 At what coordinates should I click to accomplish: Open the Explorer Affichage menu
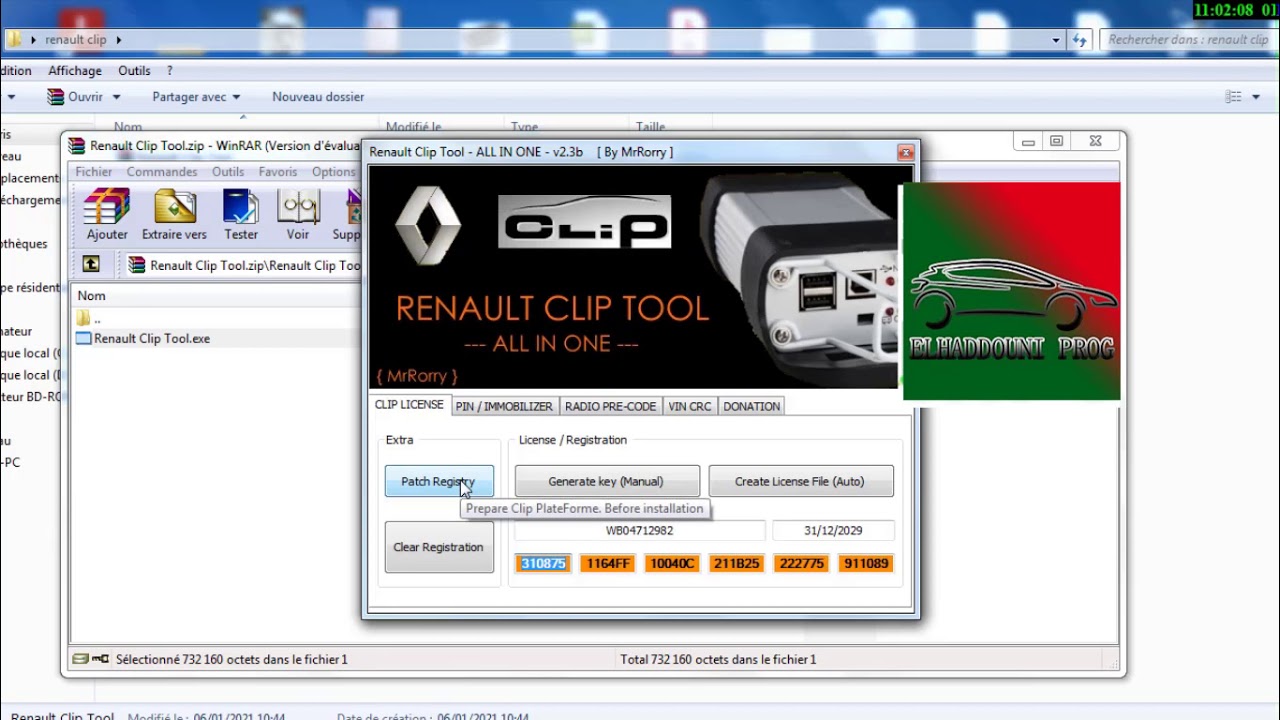[x=75, y=71]
